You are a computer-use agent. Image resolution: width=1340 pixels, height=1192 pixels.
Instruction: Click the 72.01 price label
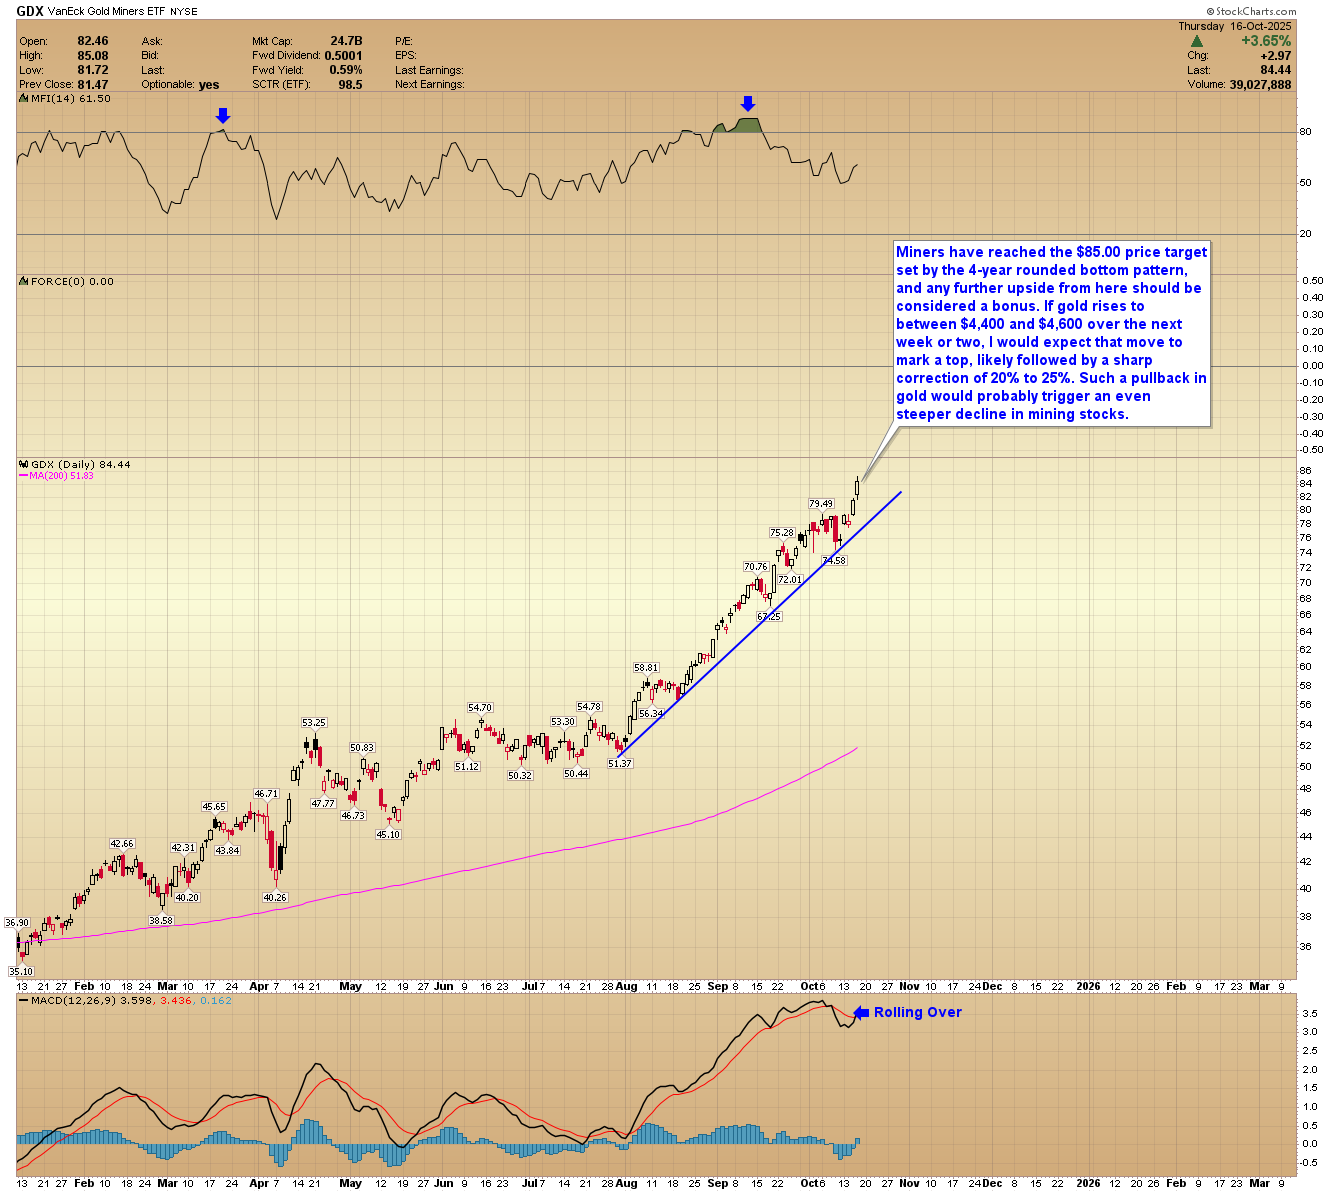790,580
